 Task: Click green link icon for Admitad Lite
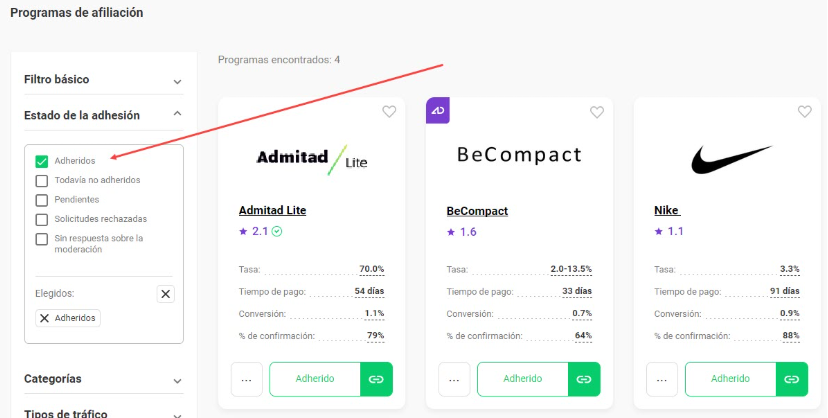(x=376, y=379)
